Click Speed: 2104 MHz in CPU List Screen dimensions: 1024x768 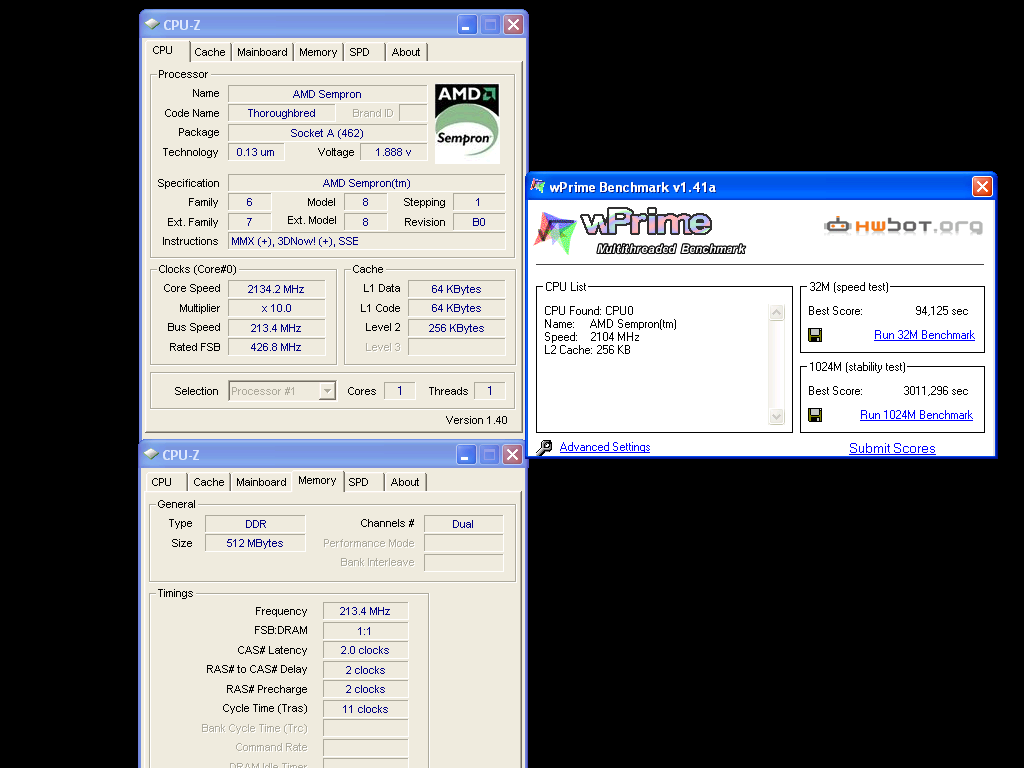click(592, 337)
